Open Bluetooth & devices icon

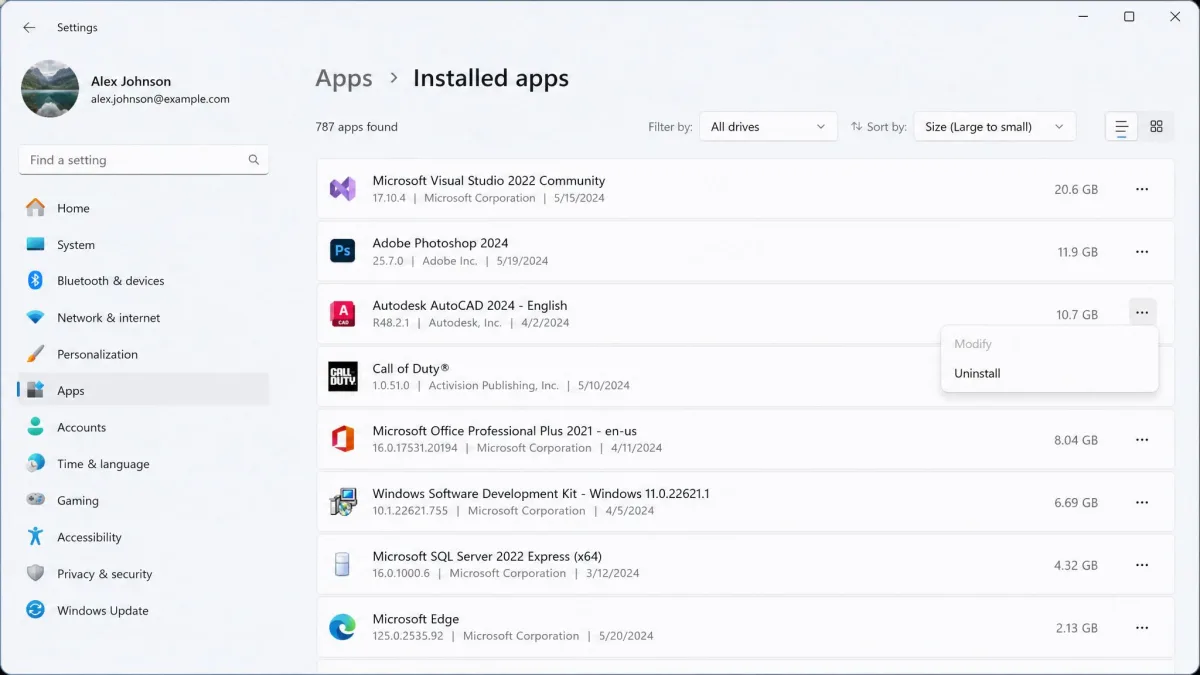pyautogui.click(x=36, y=281)
